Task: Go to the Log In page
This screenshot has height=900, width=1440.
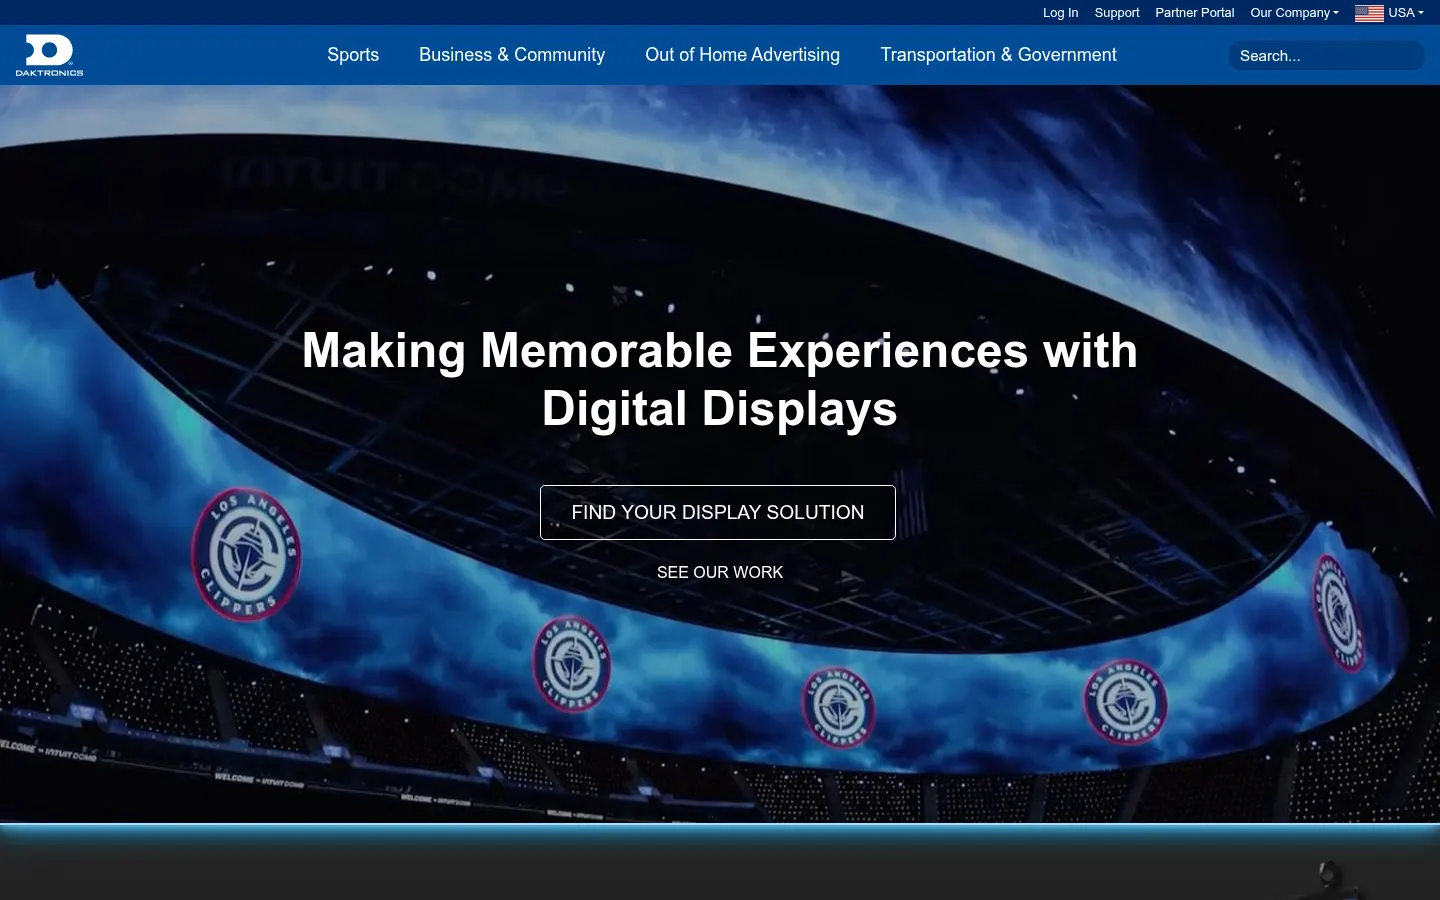Action: coord(1060,13)
